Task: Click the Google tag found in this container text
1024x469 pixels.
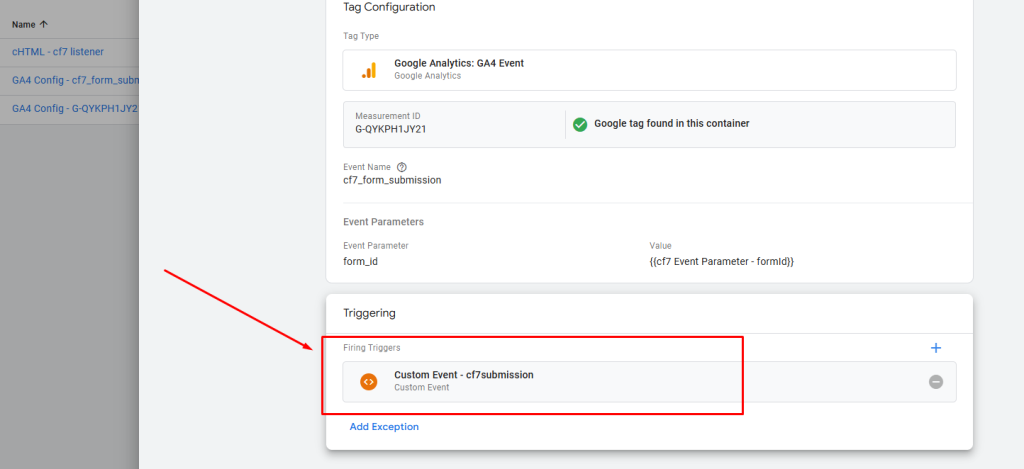Action: click(x=671, y=123)
